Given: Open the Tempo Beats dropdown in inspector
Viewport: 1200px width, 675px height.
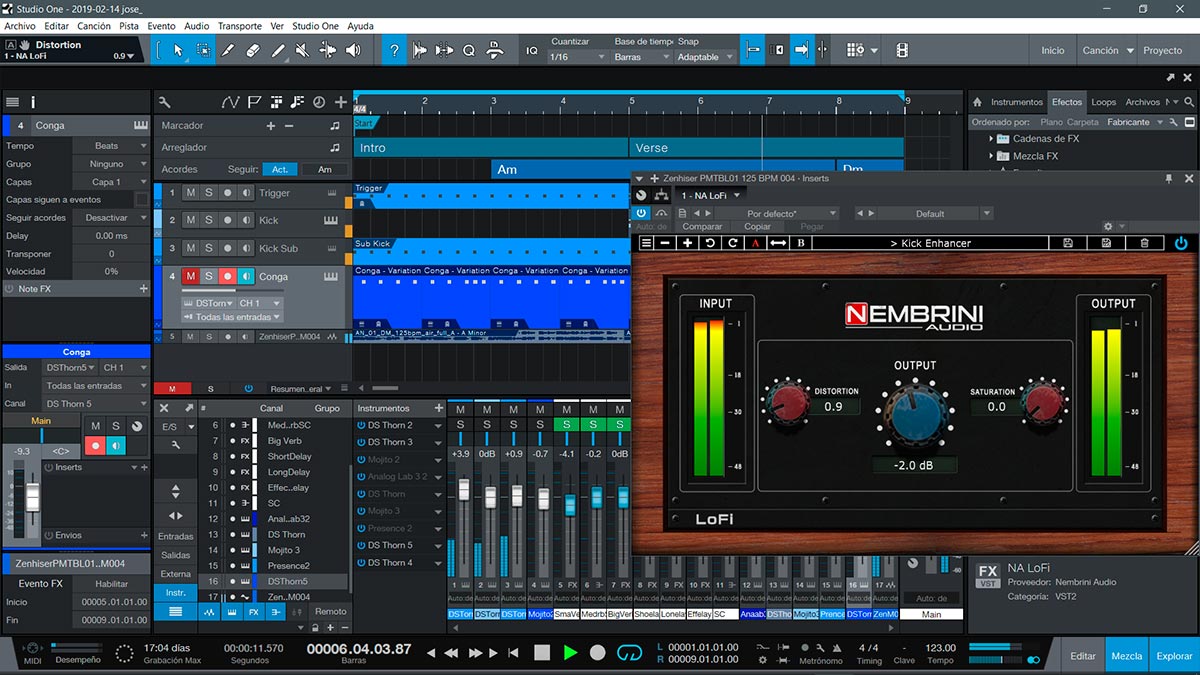Looking at the screenshot, I should click(x=109, y=146).
